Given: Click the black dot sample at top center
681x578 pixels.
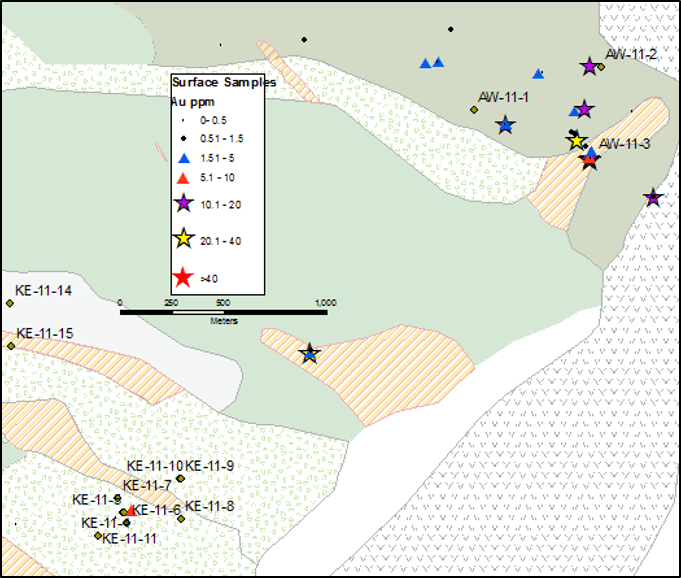Looking at the screenshot, I should [x=304, y=40].
